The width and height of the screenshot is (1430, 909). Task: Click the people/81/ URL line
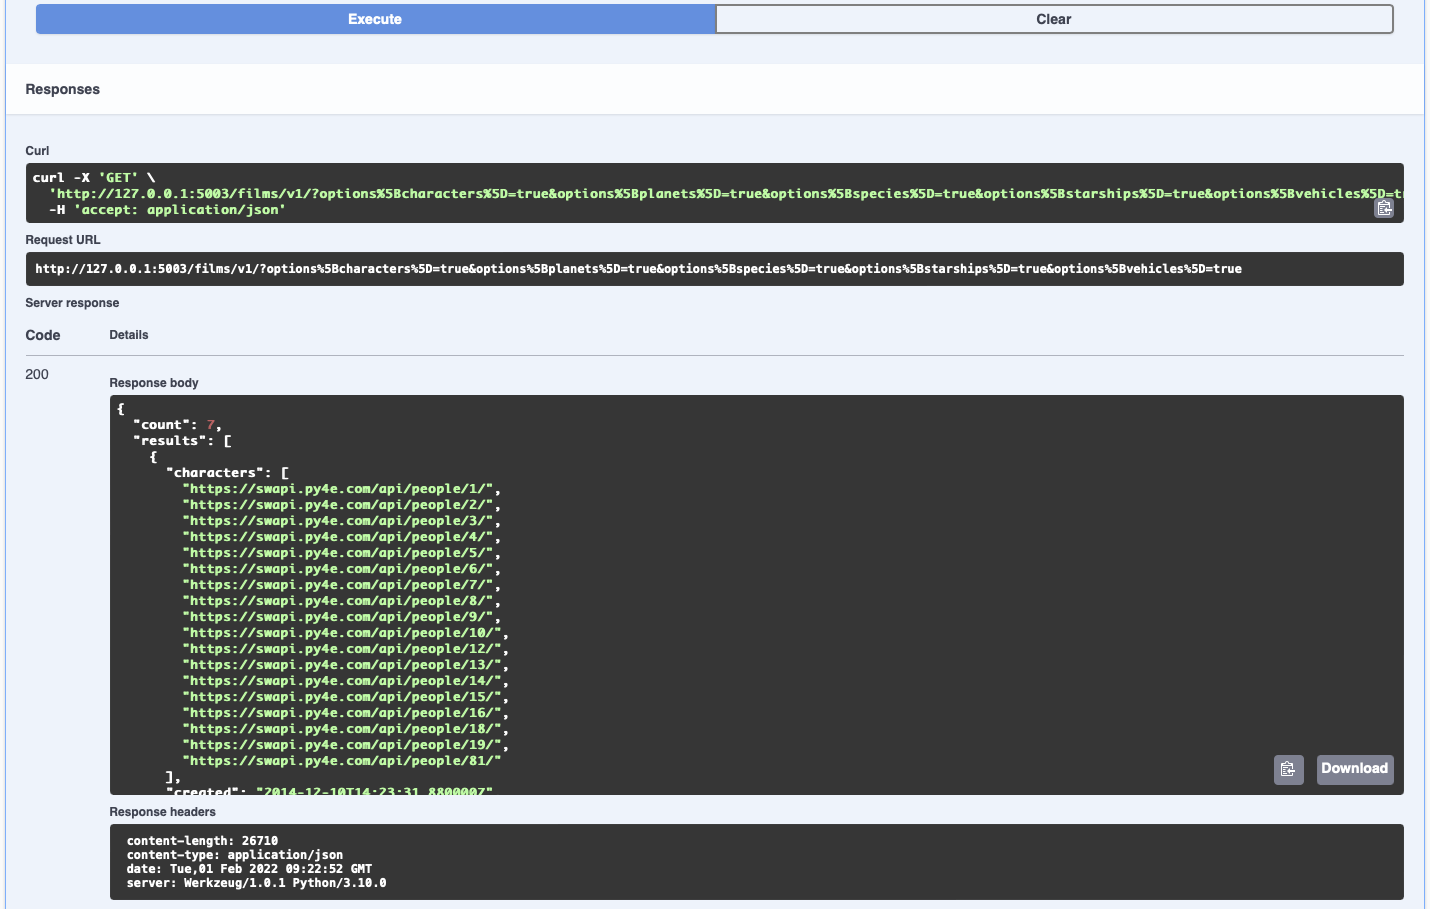(x=341, y=761)
